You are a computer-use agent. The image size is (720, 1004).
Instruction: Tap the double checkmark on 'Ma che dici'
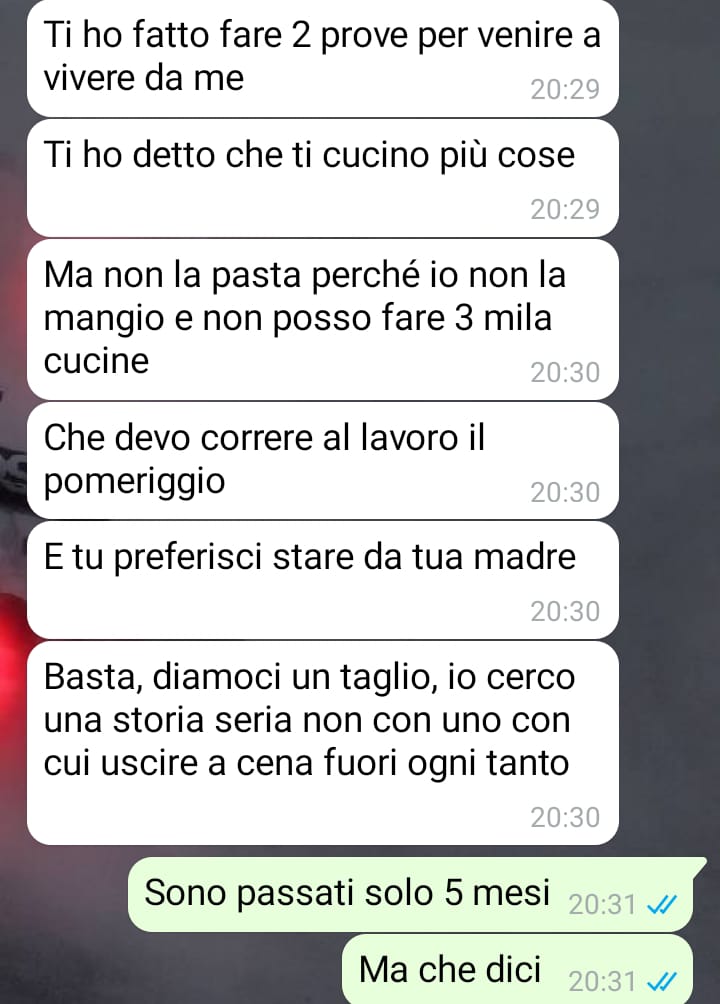pyautogui.click(x=662, y=981)
